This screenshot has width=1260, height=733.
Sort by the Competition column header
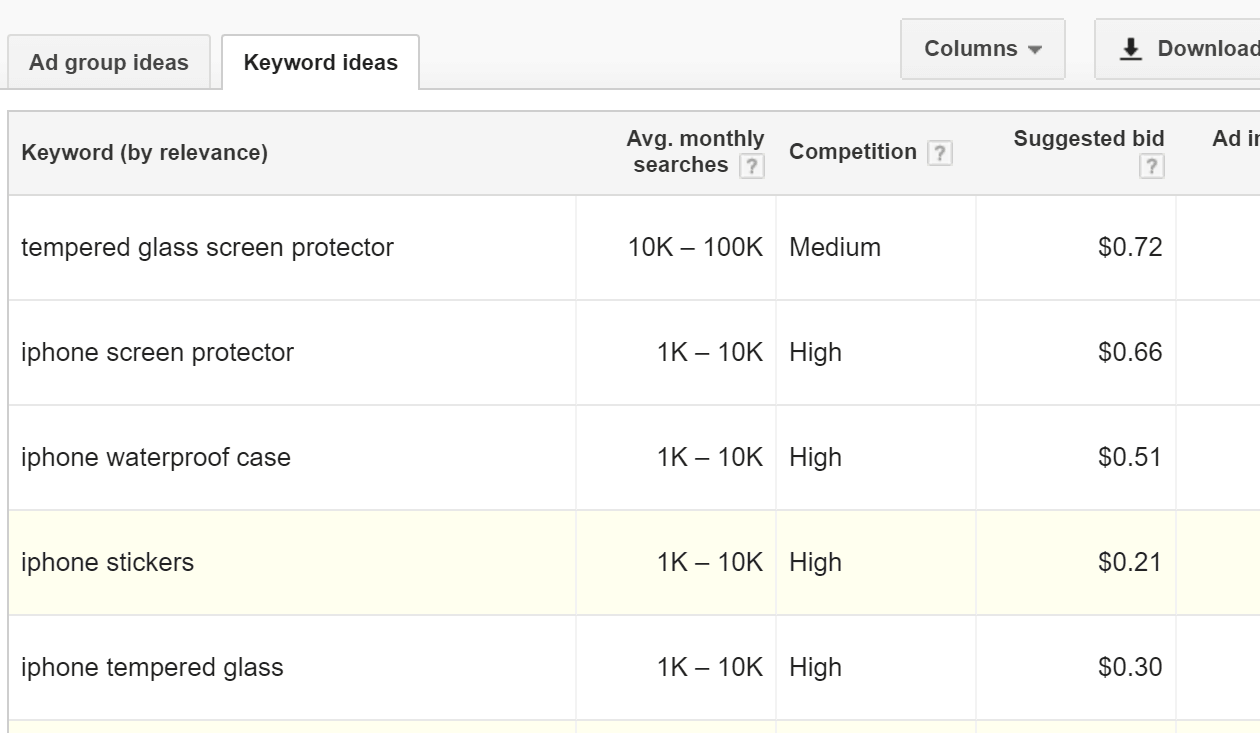853,152
